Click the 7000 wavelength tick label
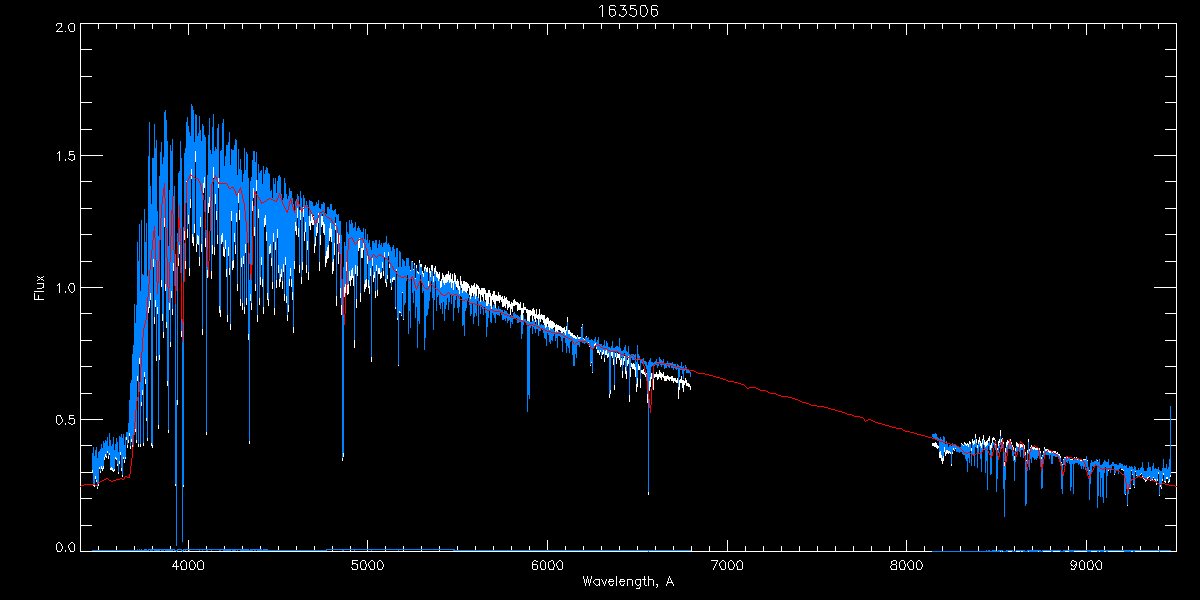Screen dimensions: 1200x600 (726, 564)
